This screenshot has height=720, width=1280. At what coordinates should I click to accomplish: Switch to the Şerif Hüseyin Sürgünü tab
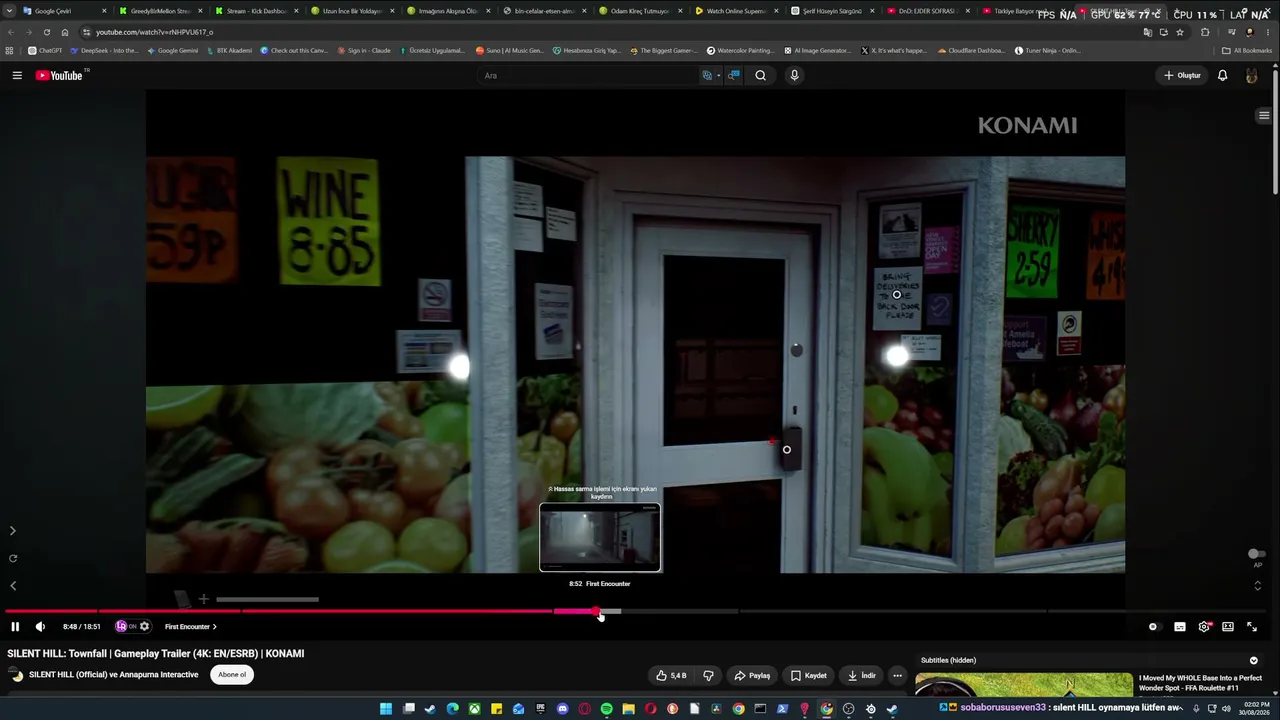coord(832,11)
